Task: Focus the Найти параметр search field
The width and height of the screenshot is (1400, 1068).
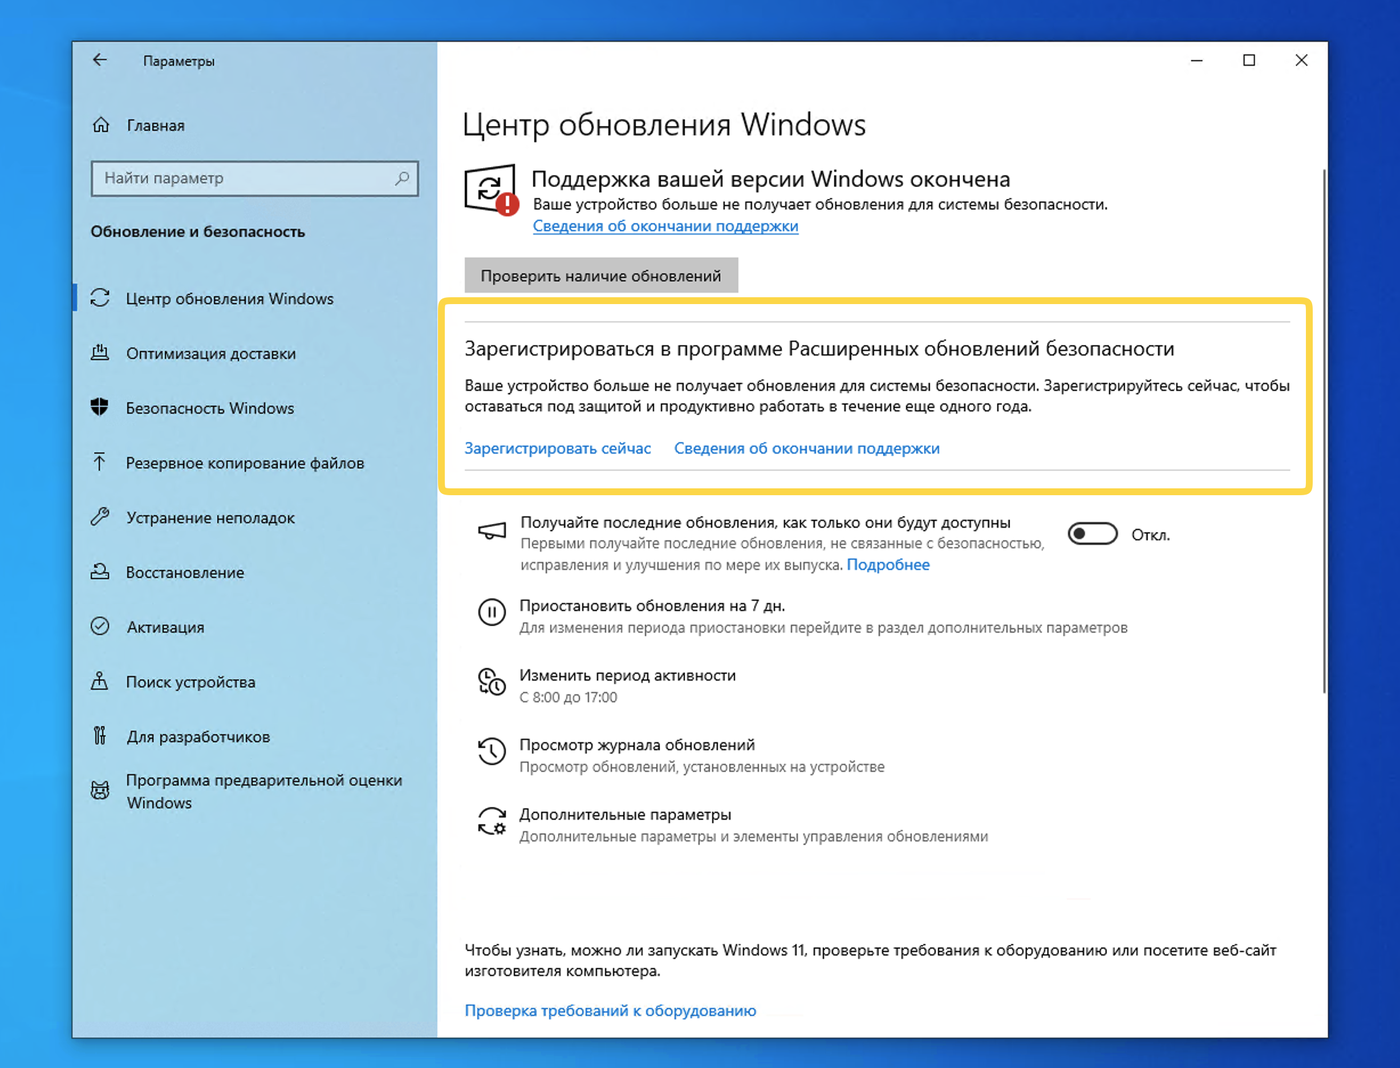Action: (x=254, y=178)
